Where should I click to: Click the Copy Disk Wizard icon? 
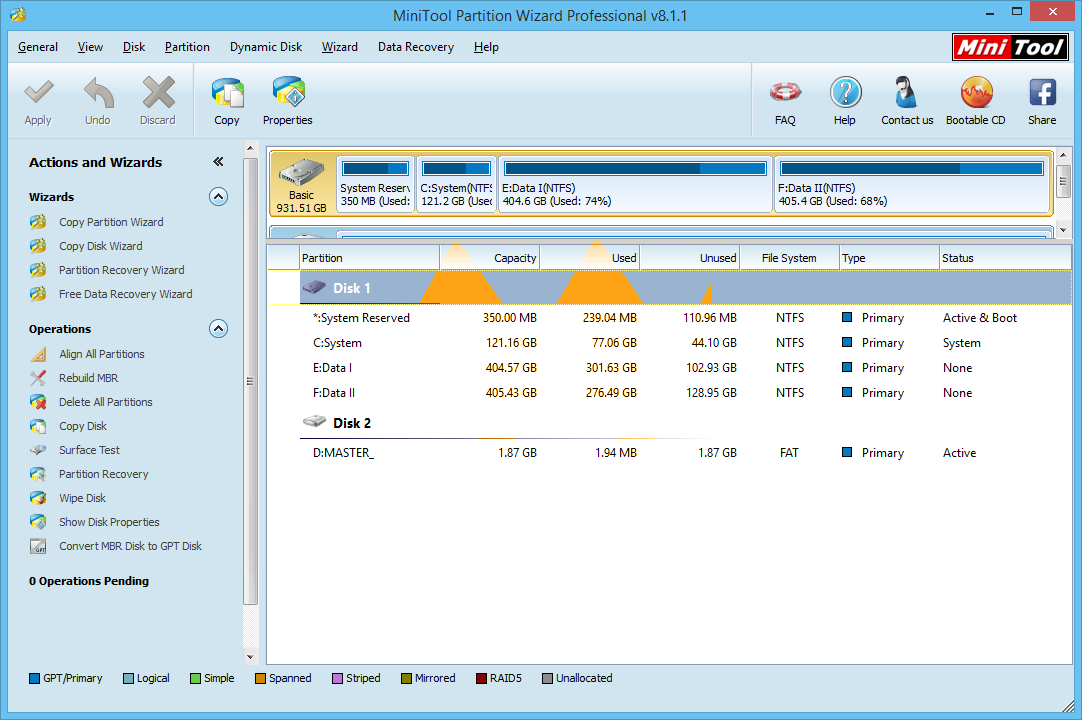pos(38,246)
